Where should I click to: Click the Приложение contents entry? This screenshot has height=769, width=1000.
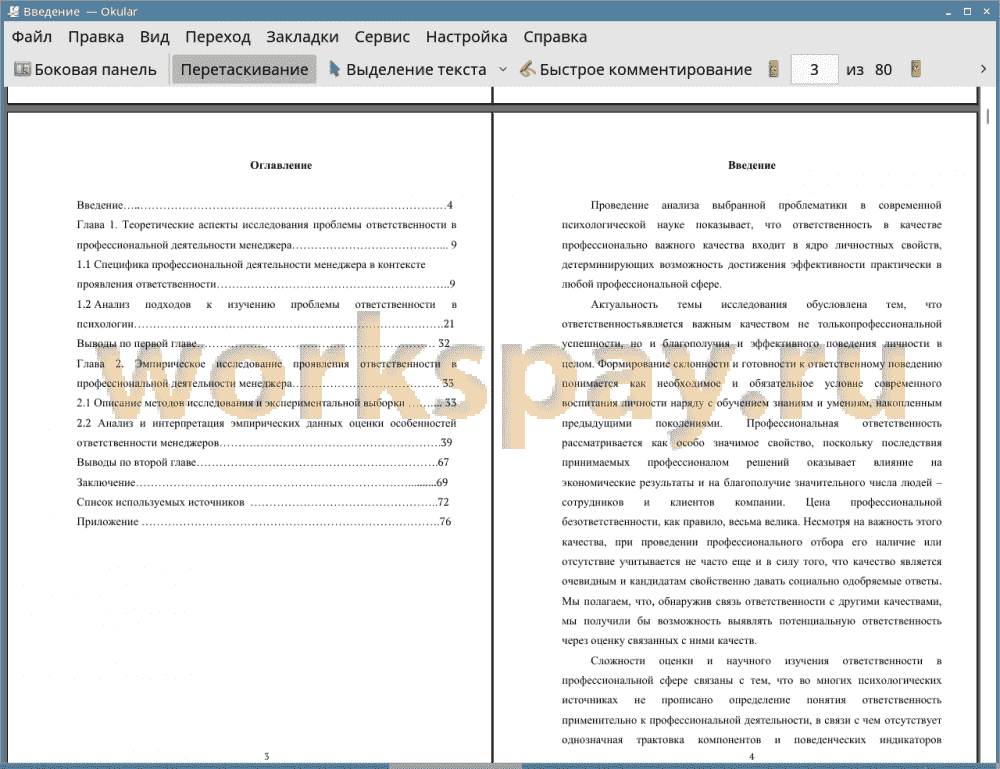point(264,522)
